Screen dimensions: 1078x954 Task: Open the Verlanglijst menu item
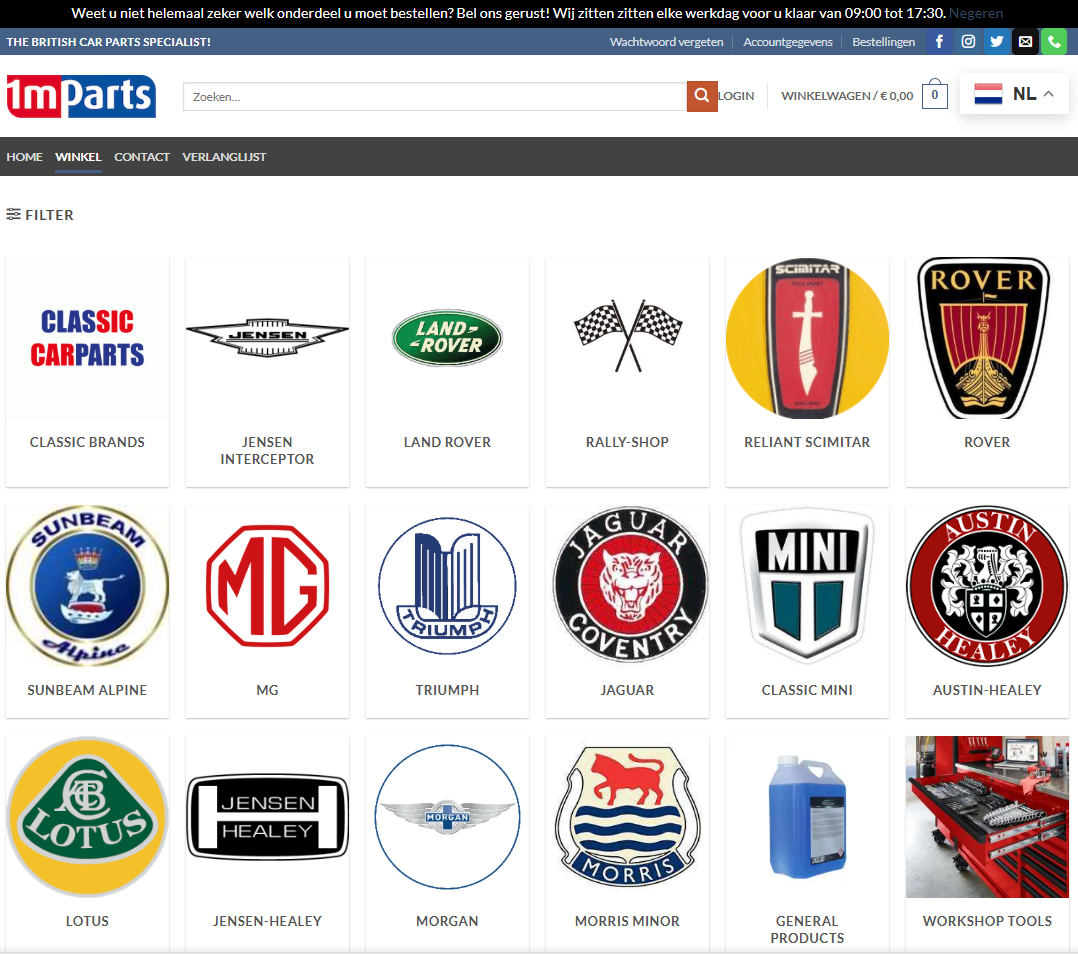[224, 157]
